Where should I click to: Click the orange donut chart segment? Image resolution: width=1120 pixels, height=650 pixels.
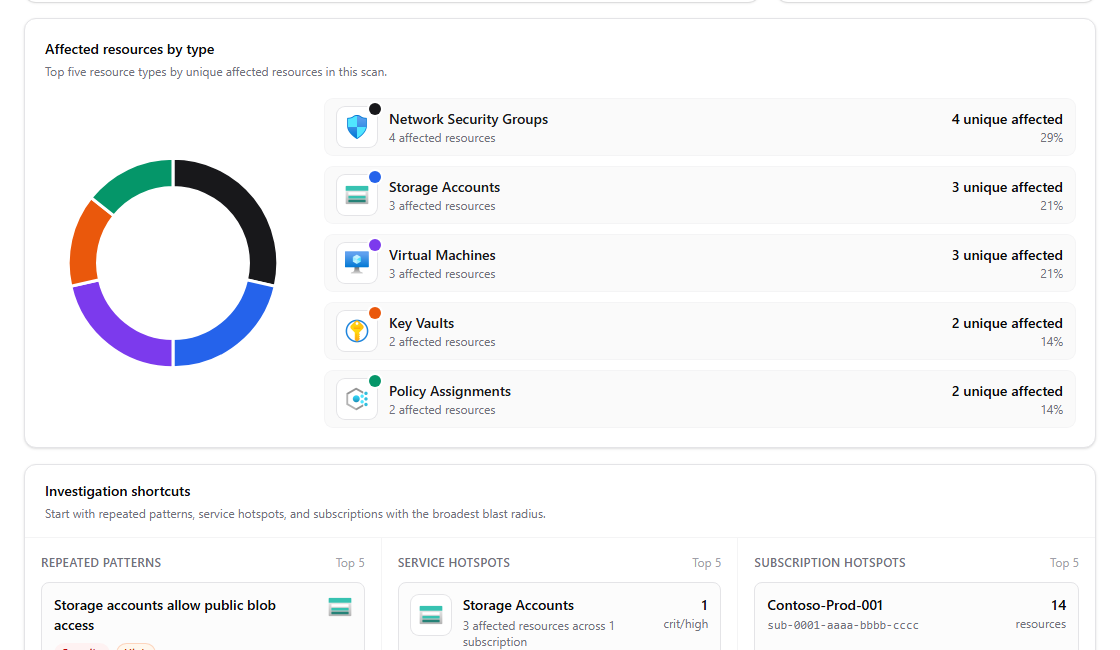(x=87, y=243)
